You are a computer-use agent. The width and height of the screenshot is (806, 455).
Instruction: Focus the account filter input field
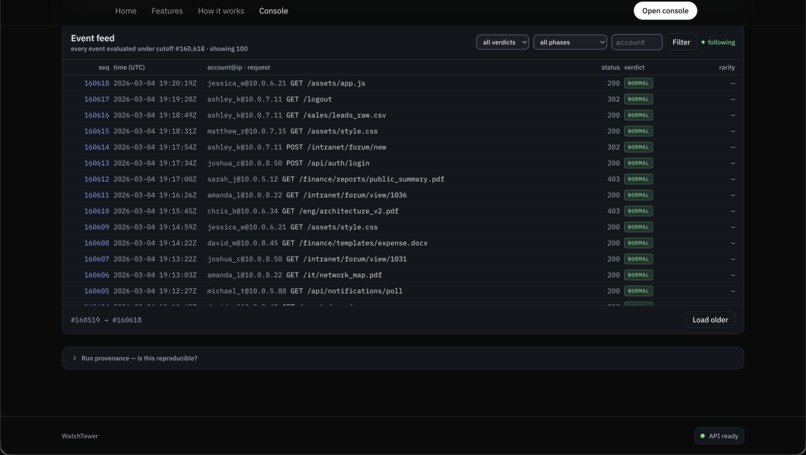[636, 42]
